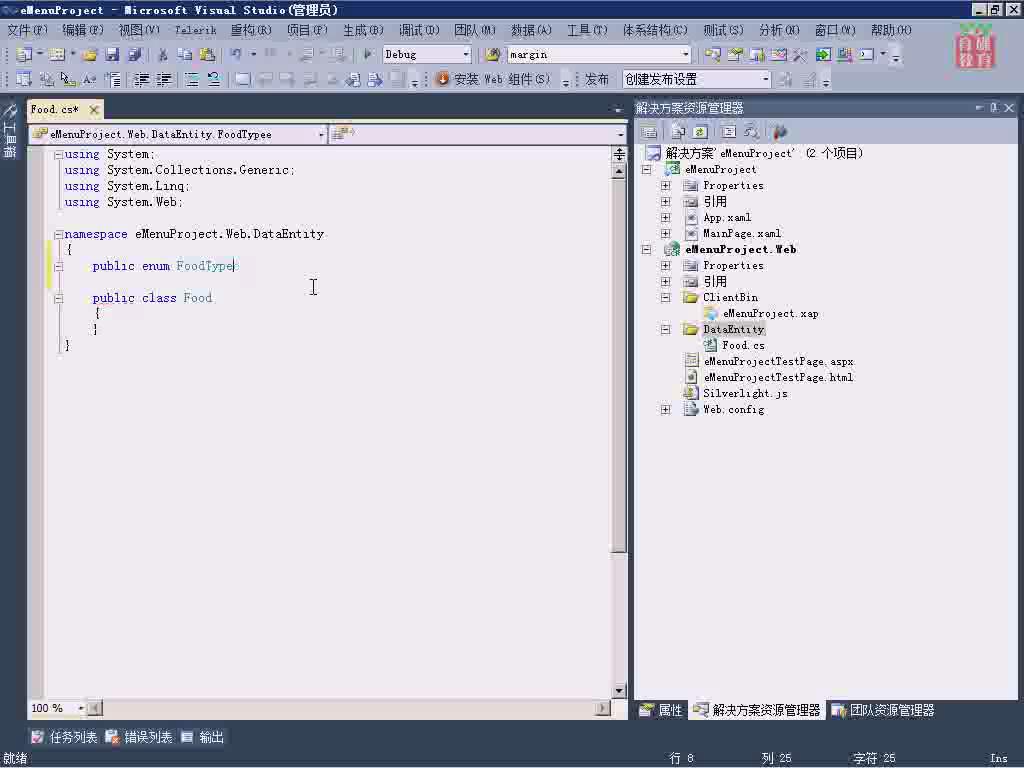Select eMenuProjectTestPage.aspx in Solution Explorer

tap(778, 362)
